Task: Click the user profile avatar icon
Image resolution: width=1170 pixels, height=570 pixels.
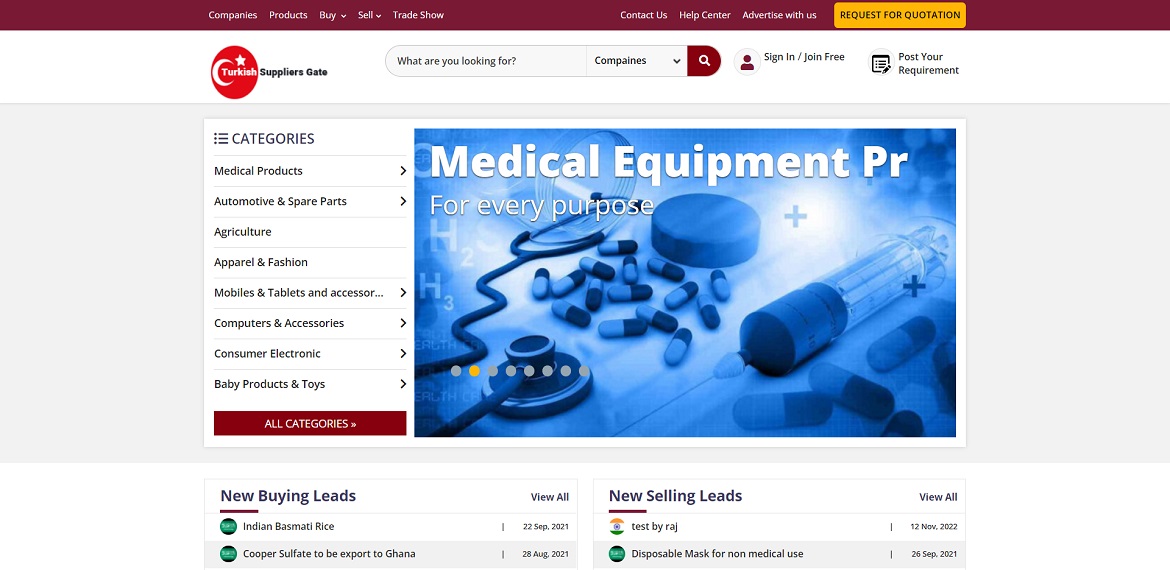Action: click(x=747, y=62)
